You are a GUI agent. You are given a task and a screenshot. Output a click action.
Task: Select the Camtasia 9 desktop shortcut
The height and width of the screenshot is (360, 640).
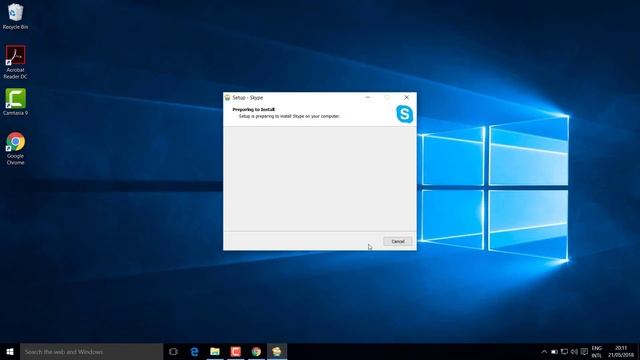point(15,102)
